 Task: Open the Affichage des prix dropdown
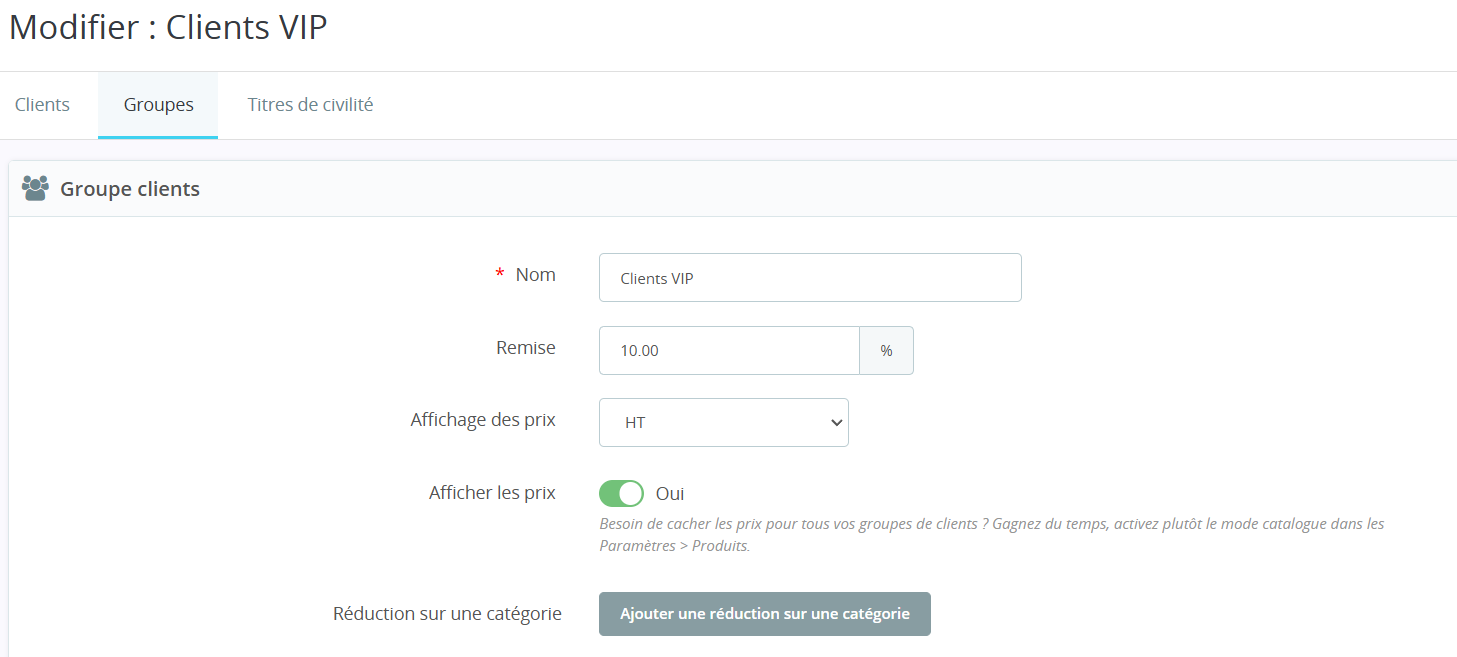coord(723,423)
